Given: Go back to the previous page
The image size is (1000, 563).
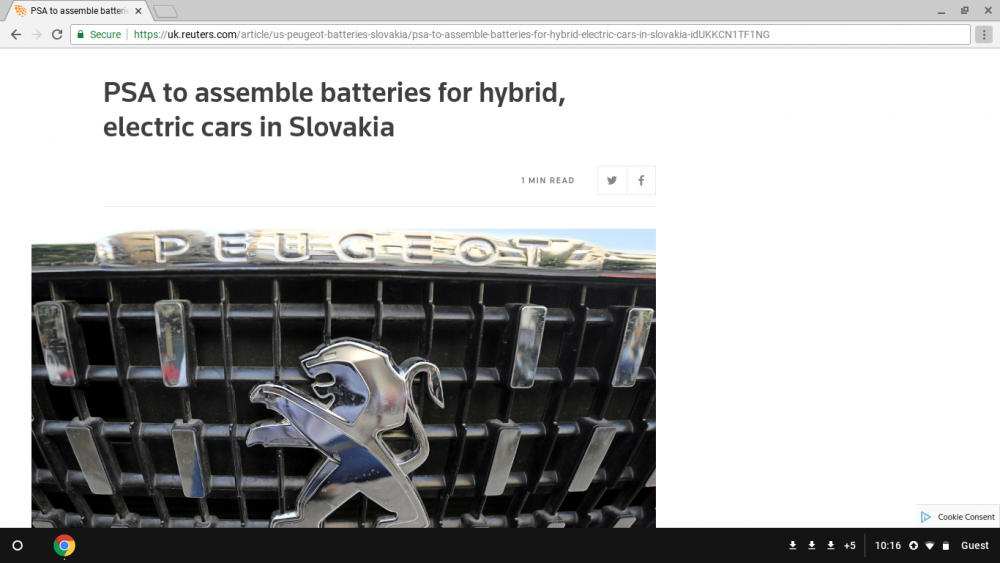Looking at the screenshot, I should coord(16,34).
